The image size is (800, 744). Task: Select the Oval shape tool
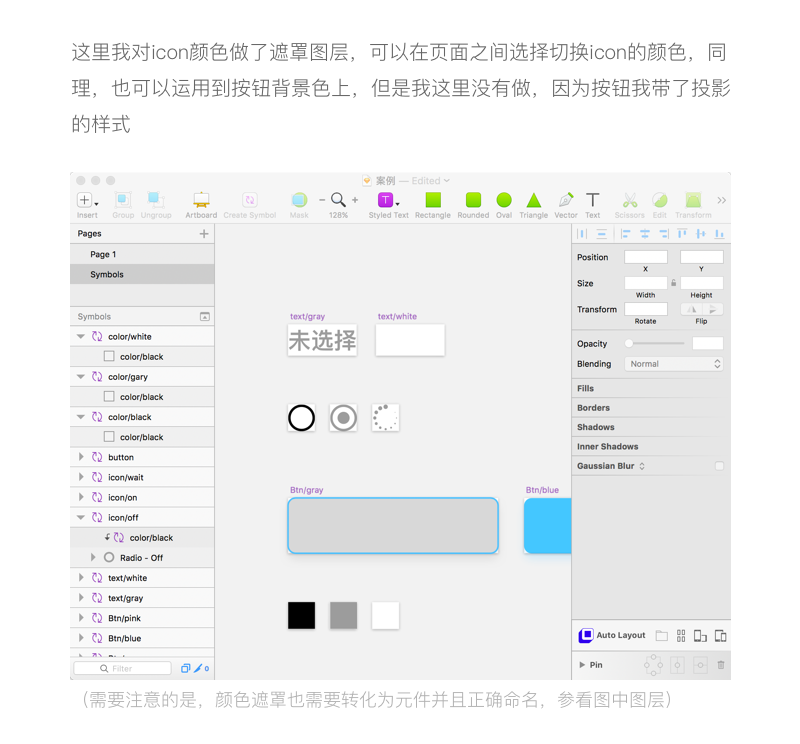[x=504, y=200]
